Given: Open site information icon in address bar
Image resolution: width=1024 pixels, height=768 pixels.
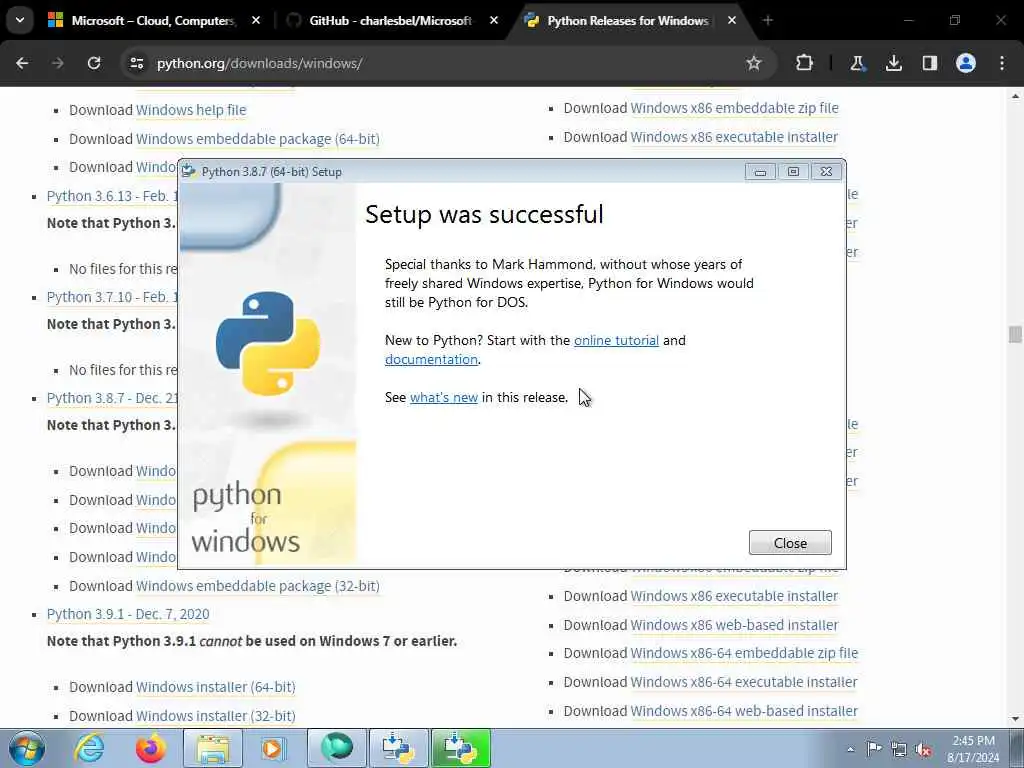Looking at the screenshot, I should coord(136,63).
